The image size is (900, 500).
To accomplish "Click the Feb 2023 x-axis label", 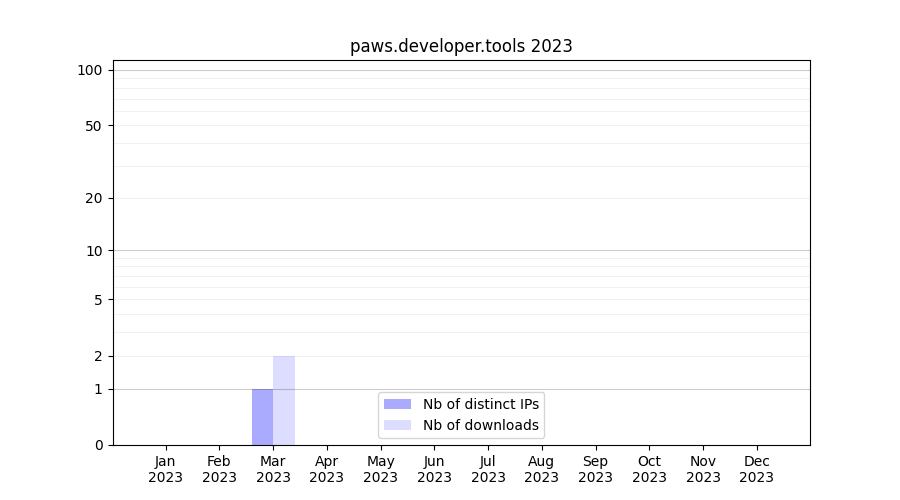I will tap(219, 469).
